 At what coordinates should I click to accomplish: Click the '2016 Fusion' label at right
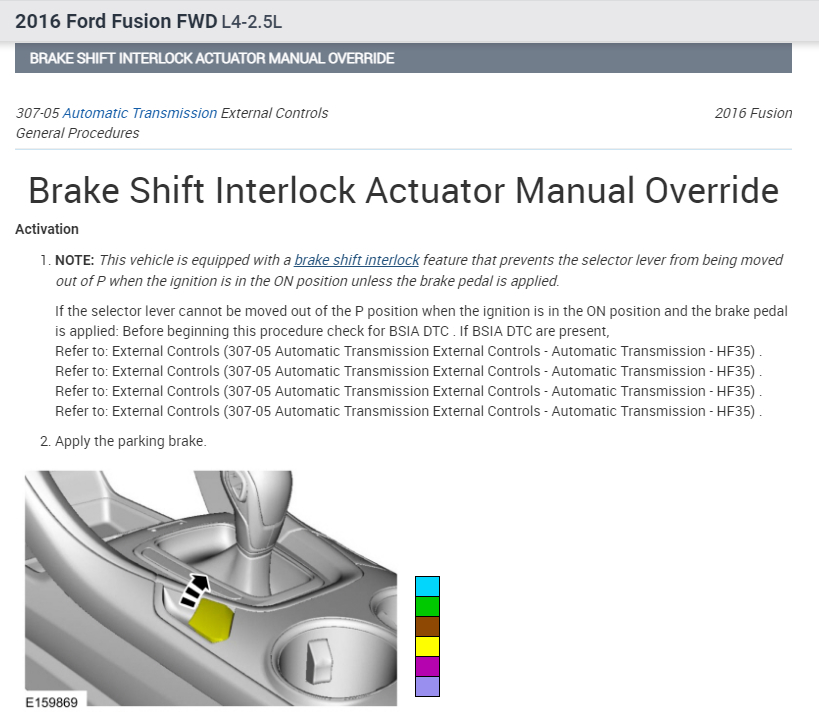point(753,113)
